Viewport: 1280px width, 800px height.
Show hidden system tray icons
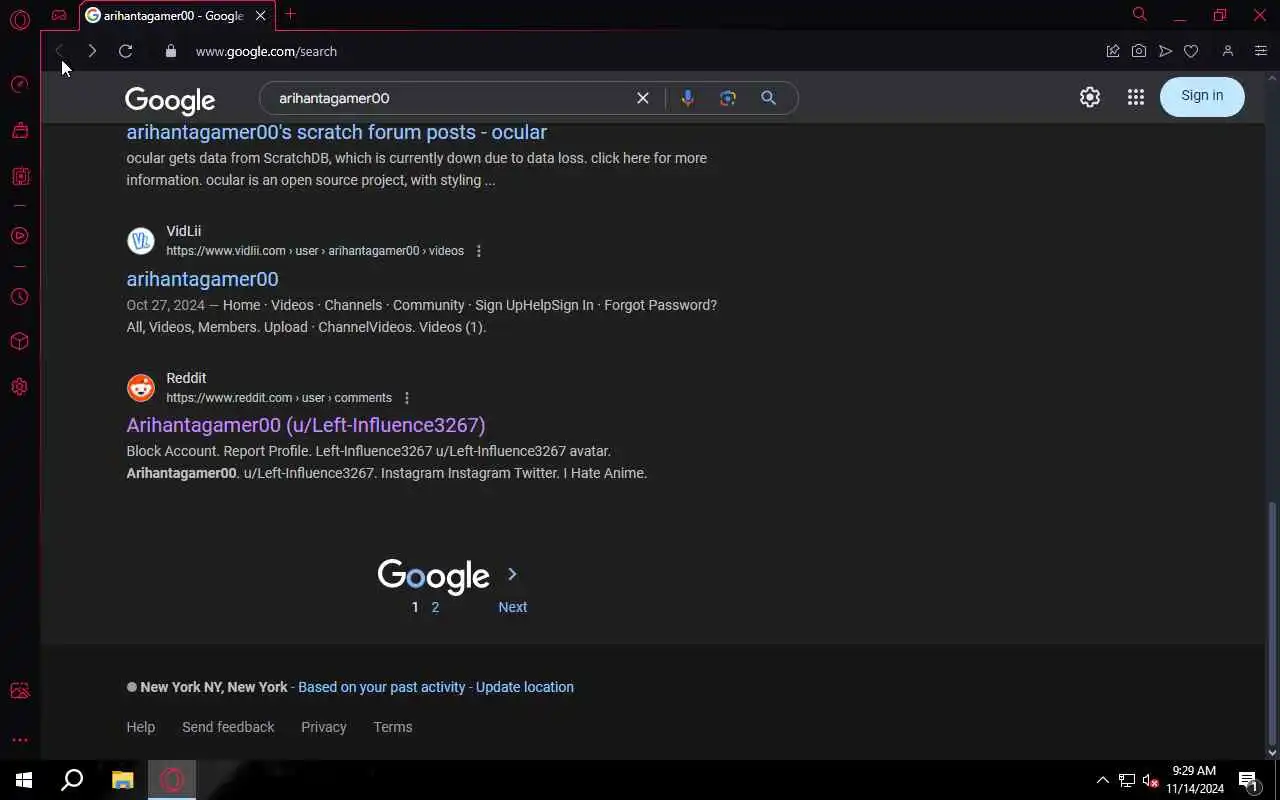point(1102,780)
